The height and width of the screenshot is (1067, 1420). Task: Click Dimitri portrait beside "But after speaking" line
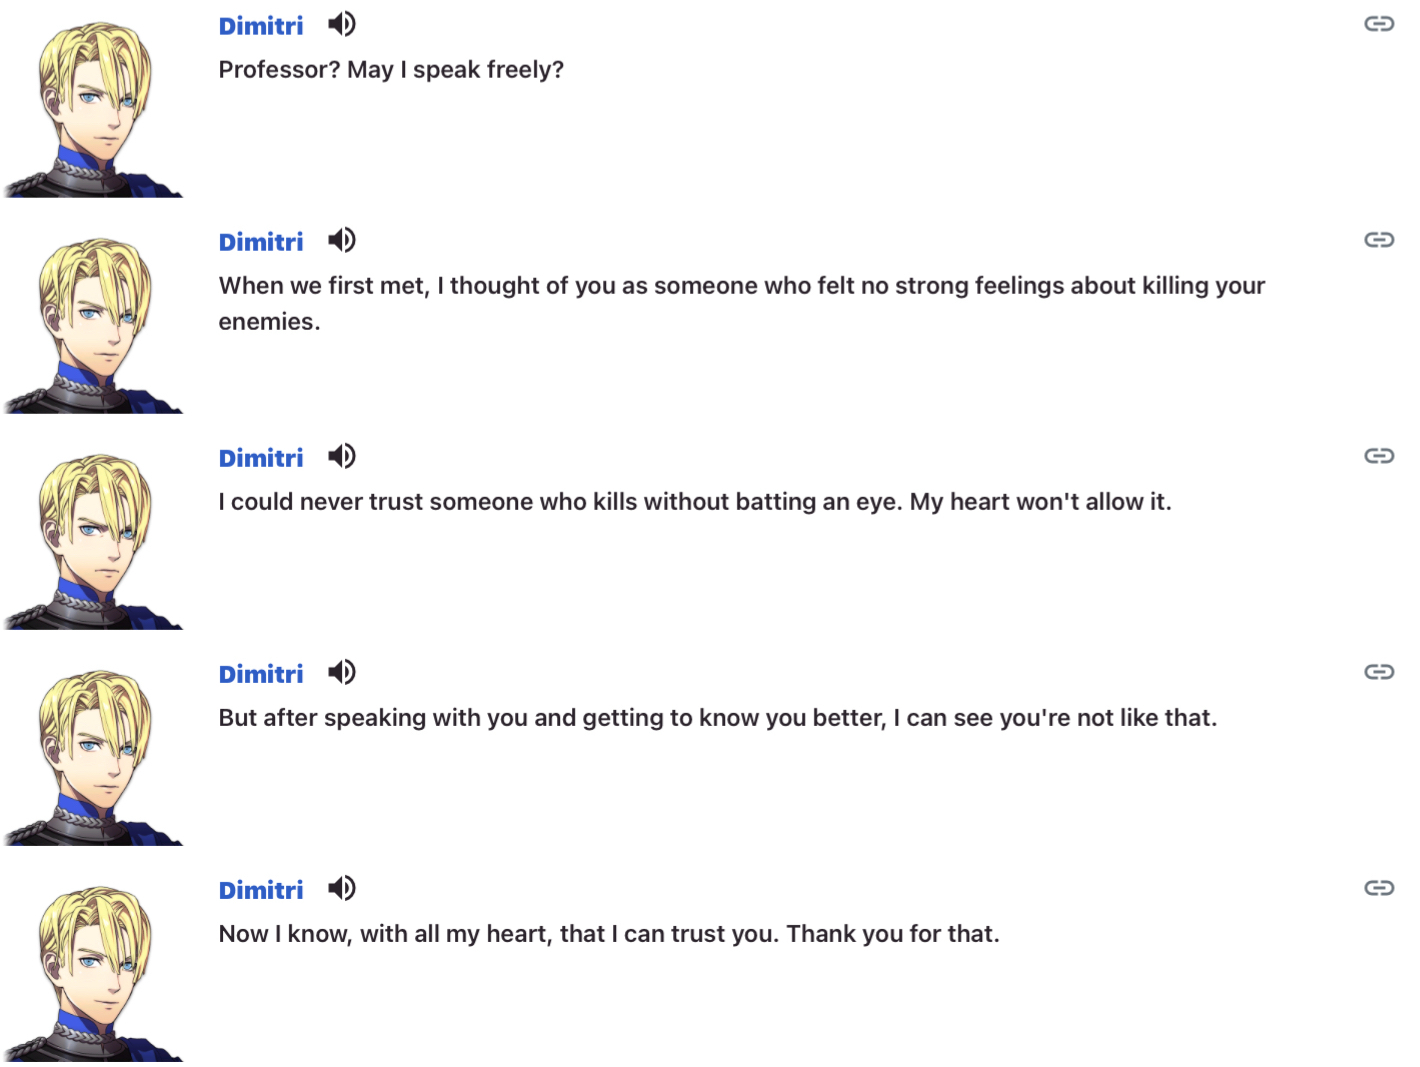click(x=94, y=756)
